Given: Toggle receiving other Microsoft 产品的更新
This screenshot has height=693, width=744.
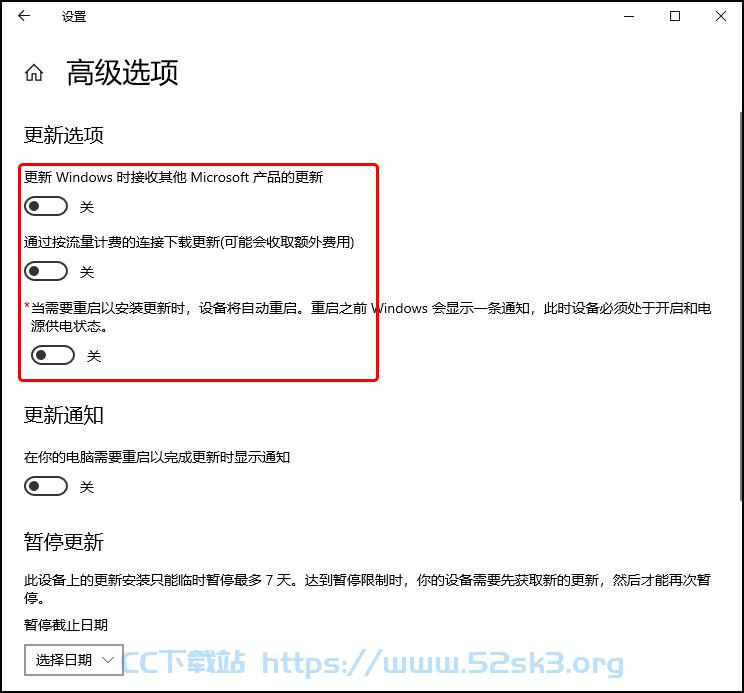Looking at the screenshot, I should [46, 206].
